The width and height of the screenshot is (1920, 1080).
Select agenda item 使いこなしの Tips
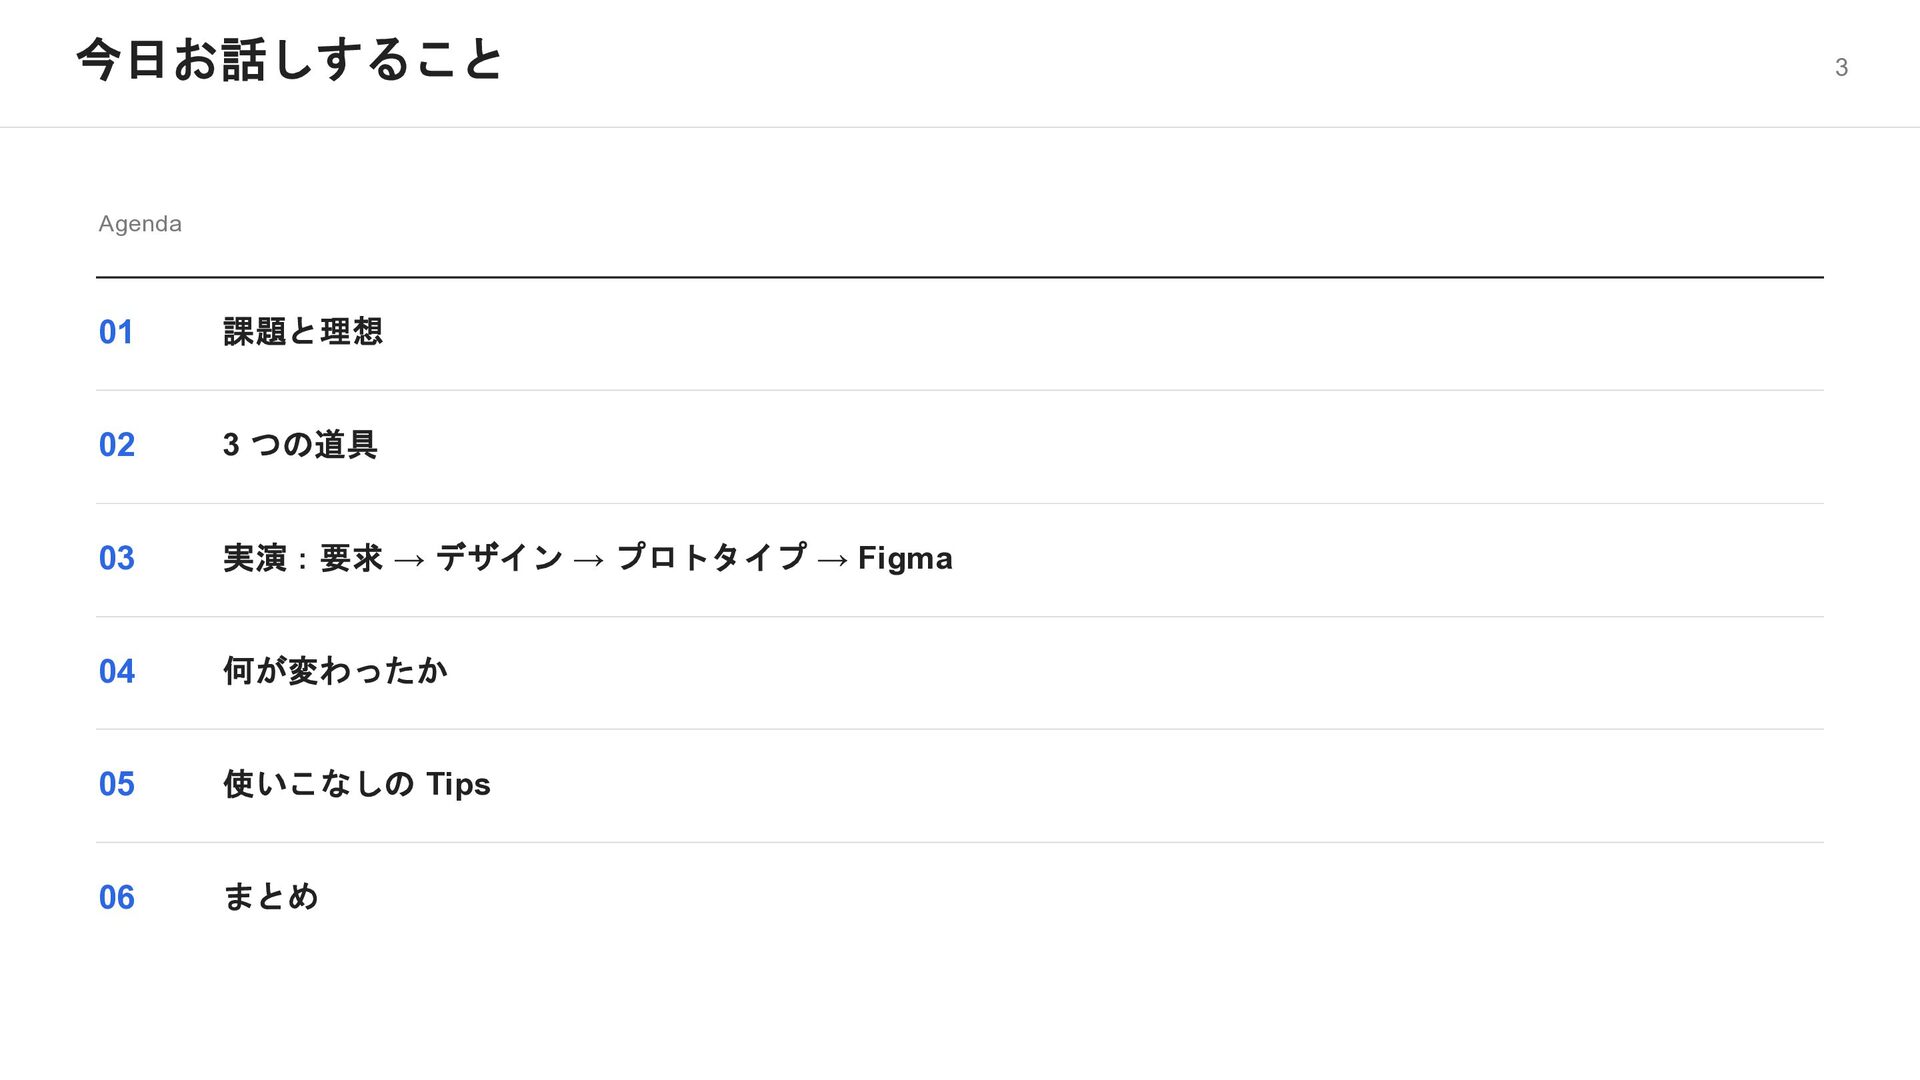coord(356,784)
